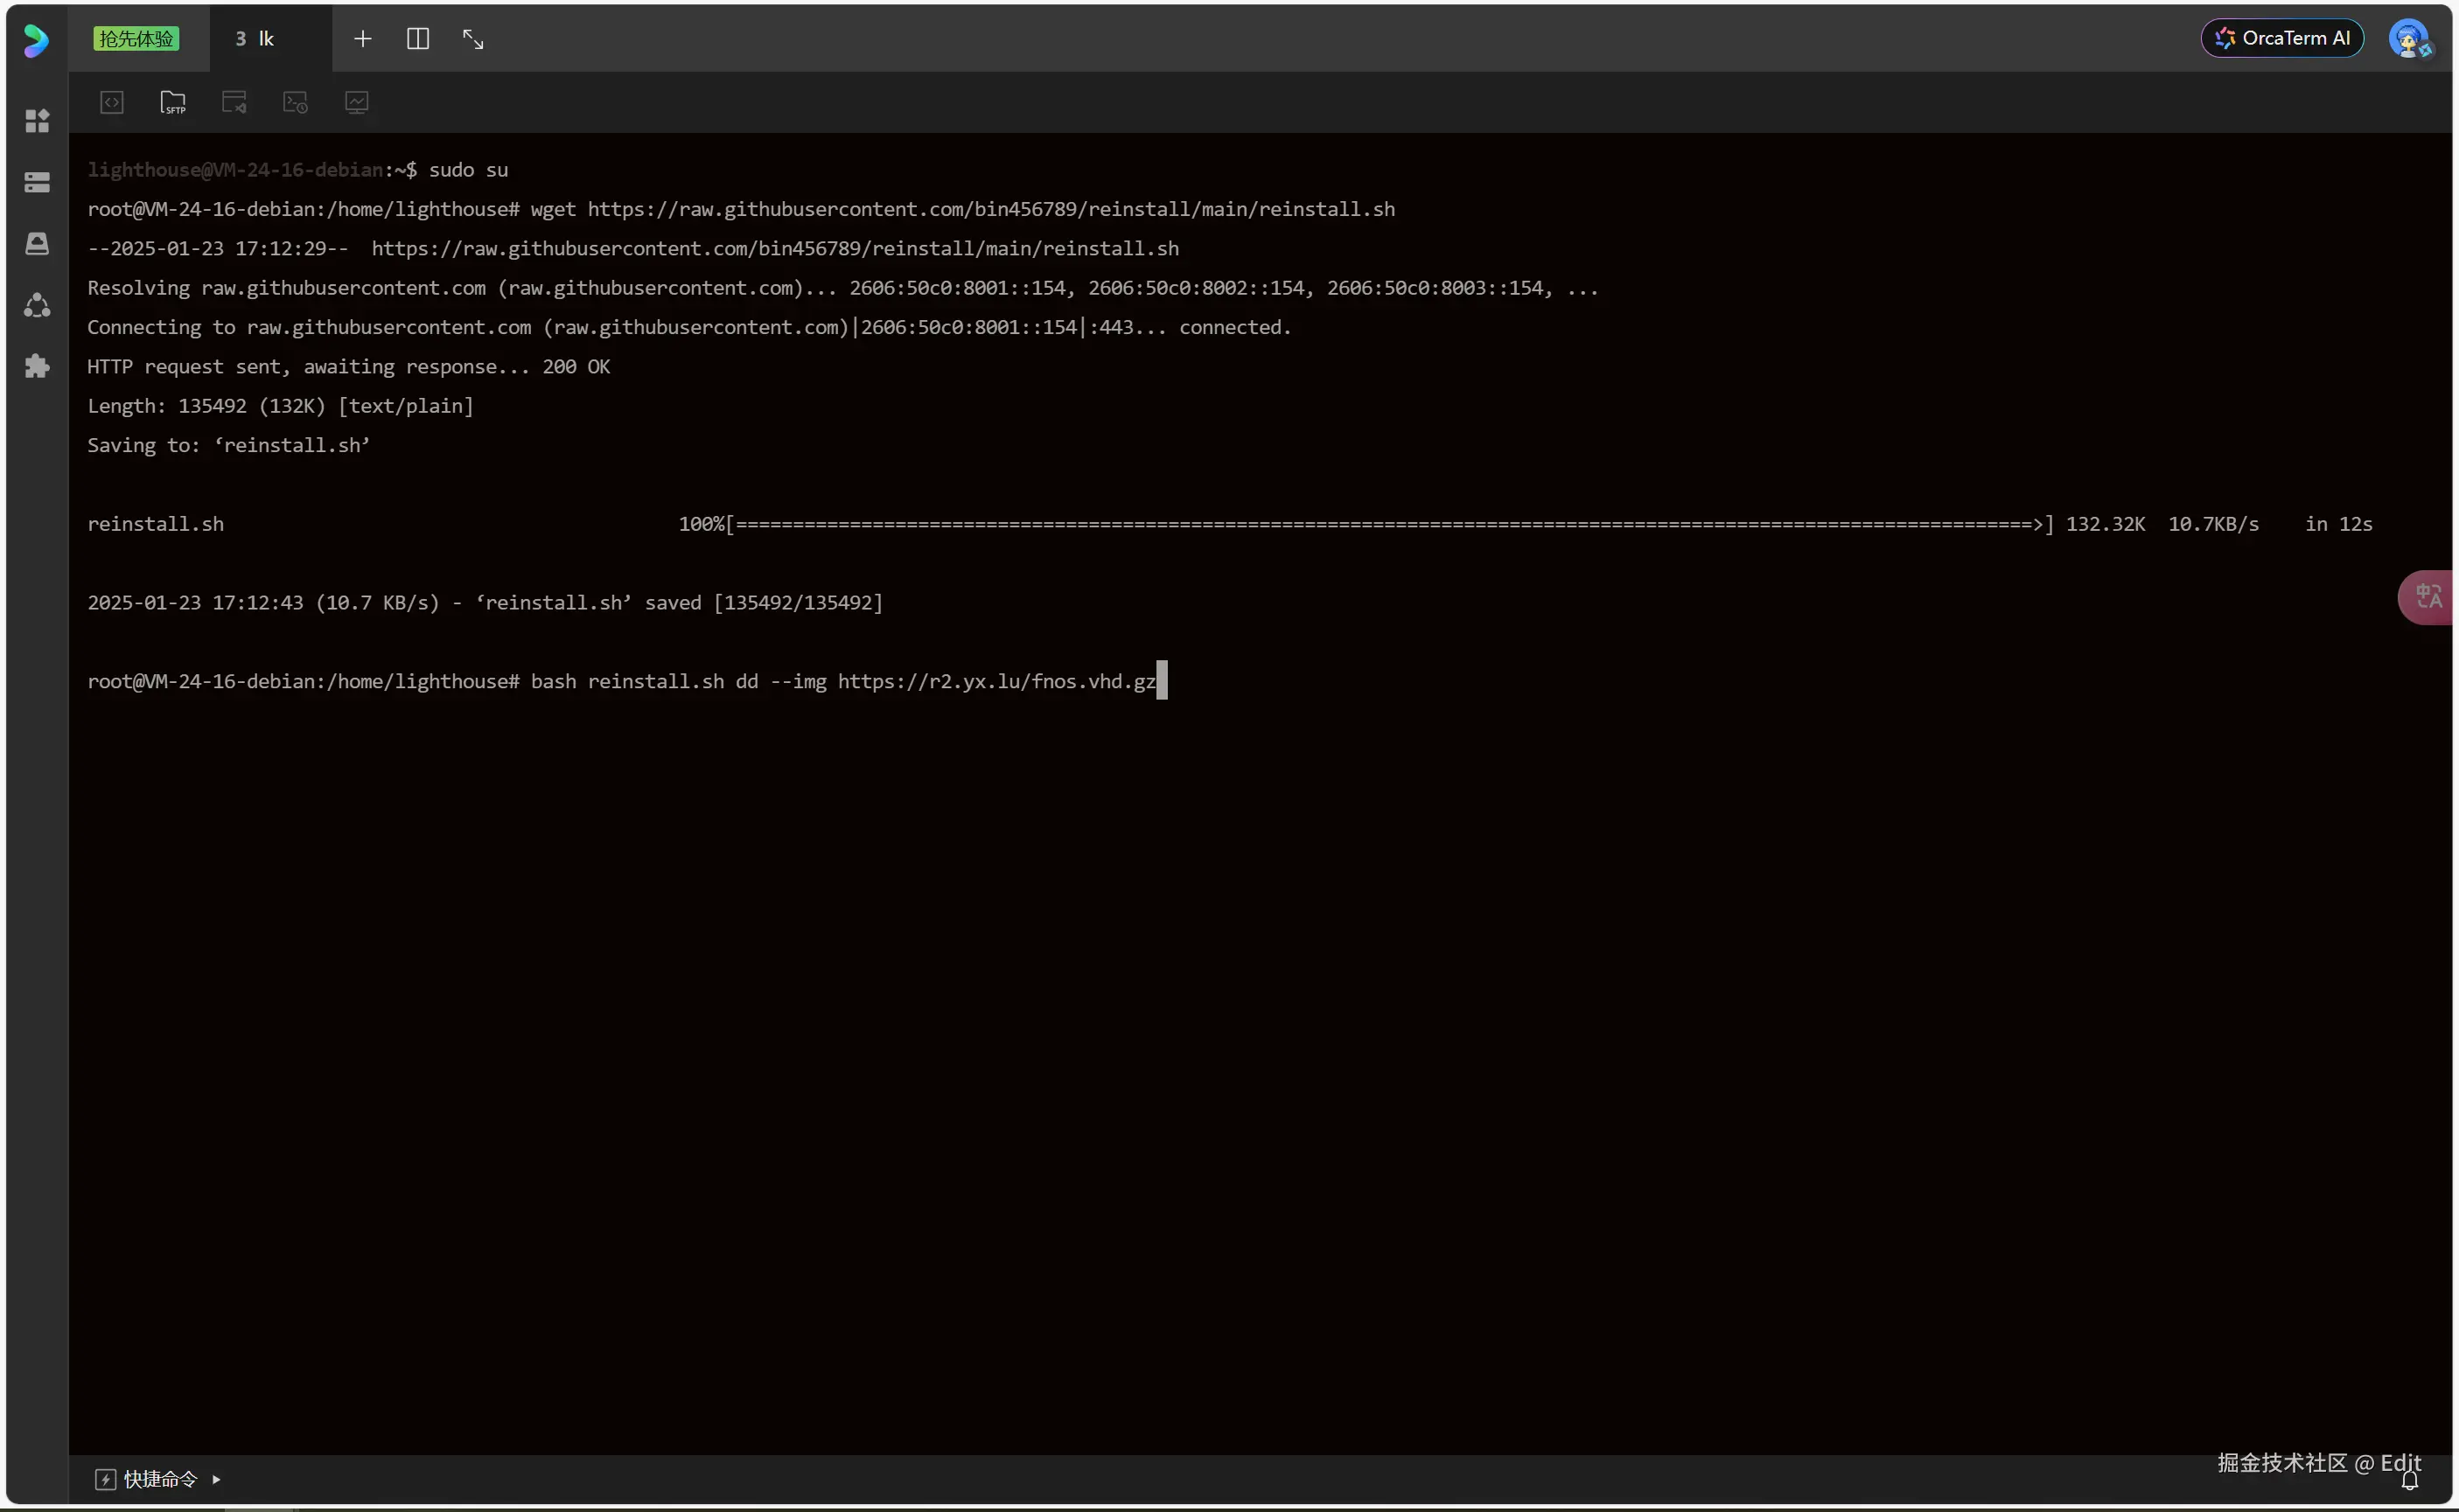Expand the 快捷命令 quick commands arrow
The height and width of the screenshot is (1512, 2459).
(x=216, y=1478)
